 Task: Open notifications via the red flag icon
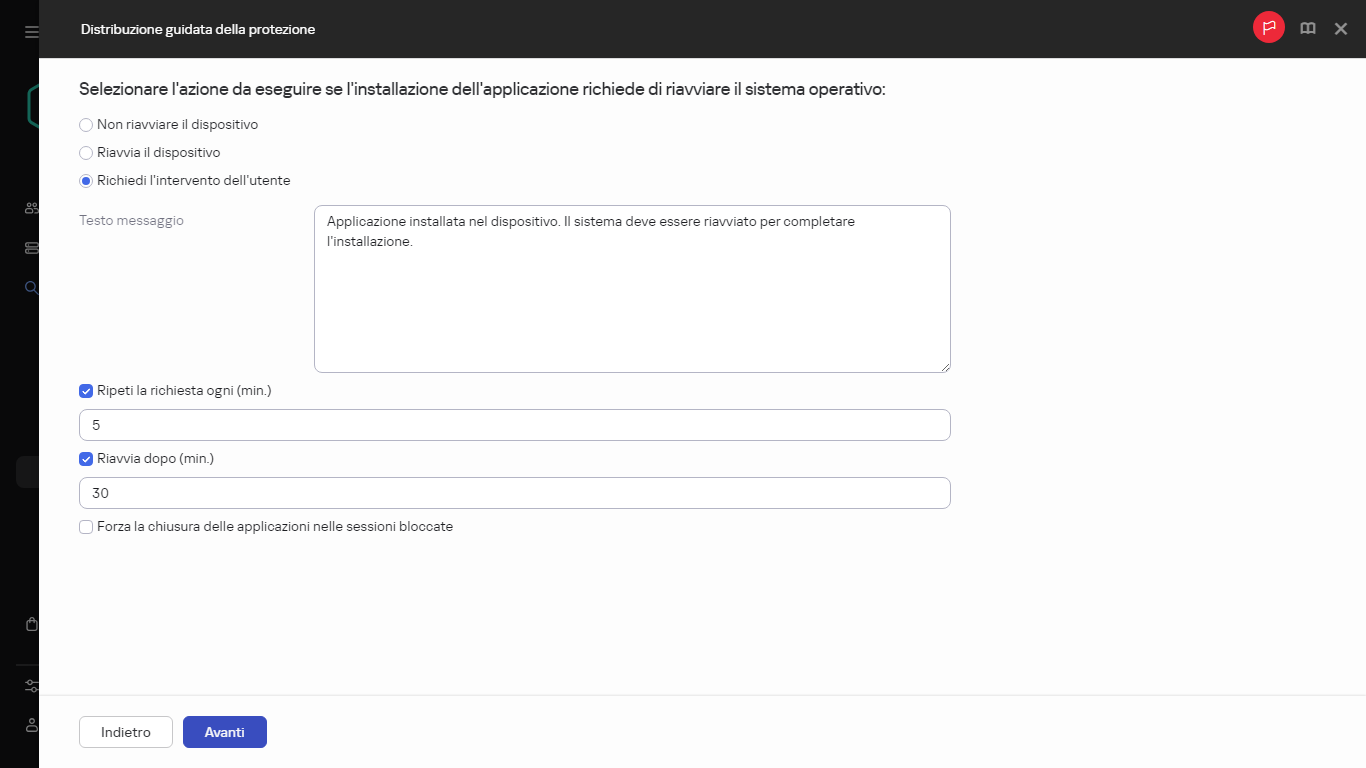[1268, 28]
